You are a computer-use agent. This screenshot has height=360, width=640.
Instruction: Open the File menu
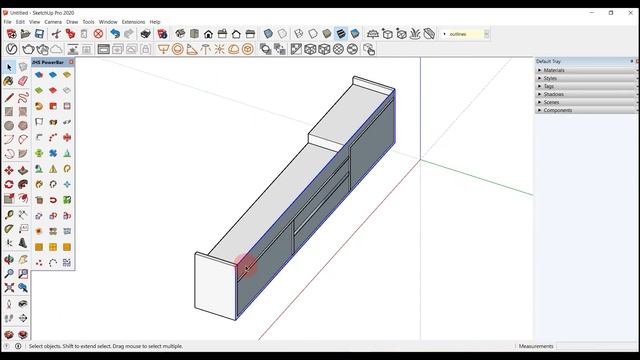coord(7,22)
